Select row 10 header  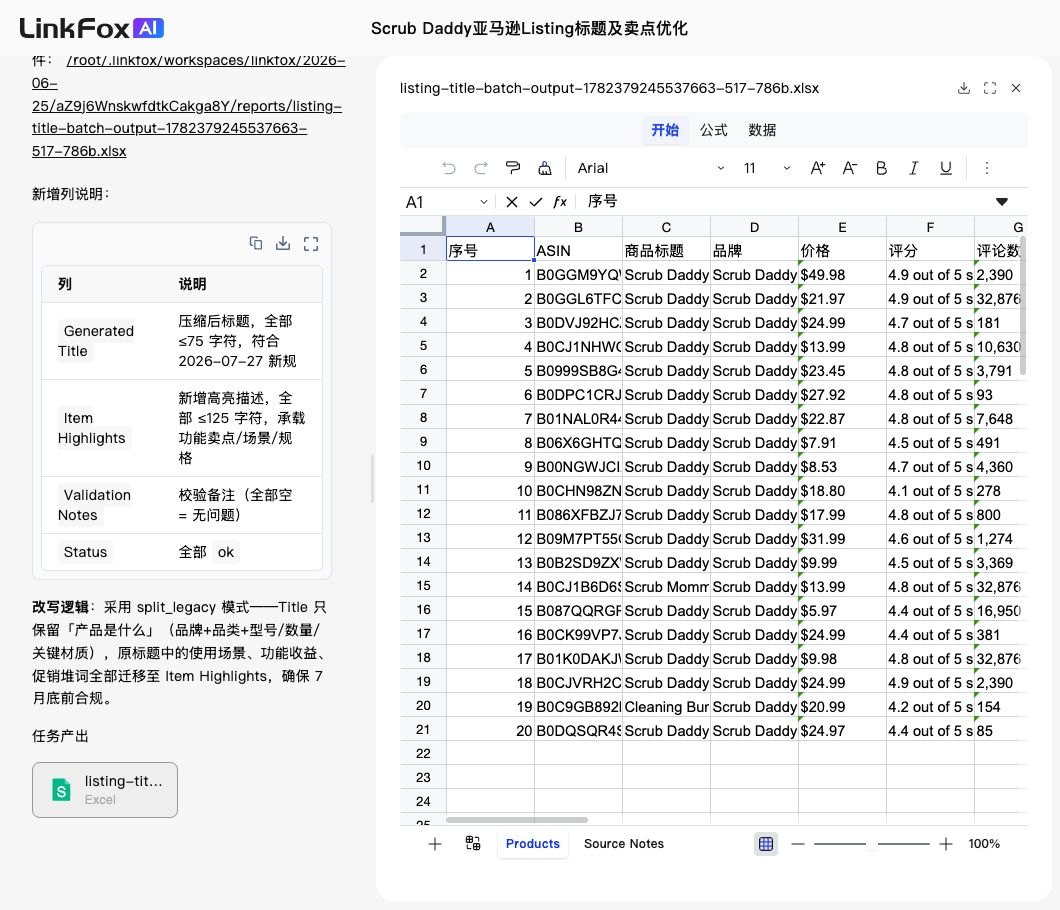click(x=423, y=466)
